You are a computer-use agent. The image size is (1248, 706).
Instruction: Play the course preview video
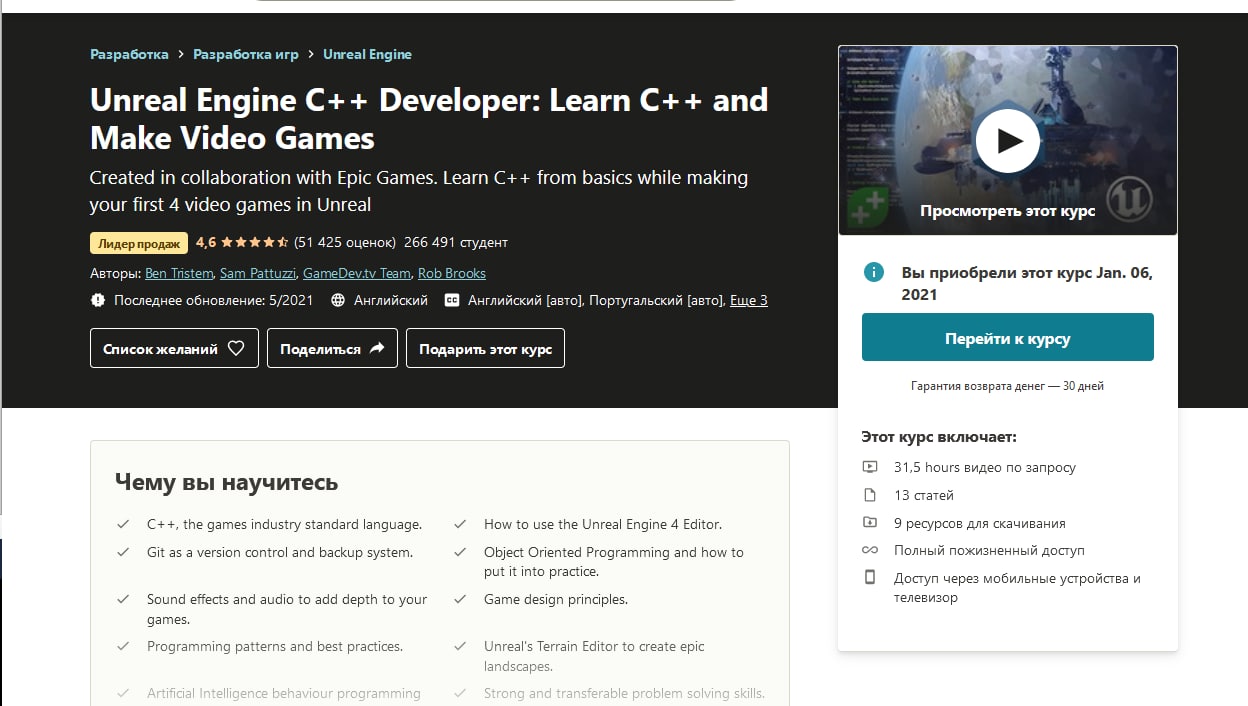[x=1008, y=141]
